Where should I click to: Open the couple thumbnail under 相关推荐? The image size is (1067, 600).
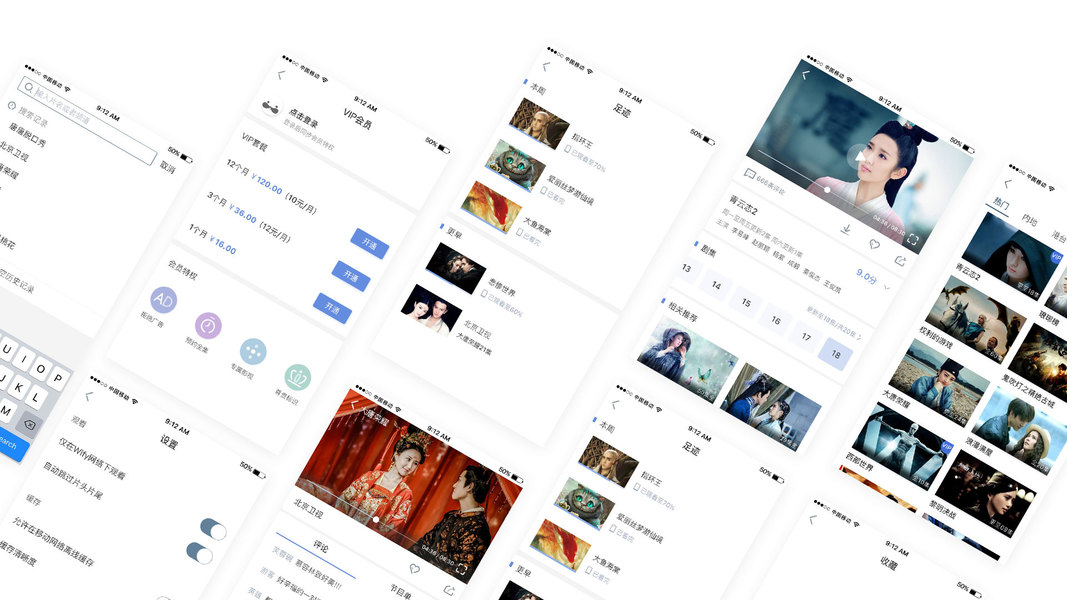tap(771, 407)
